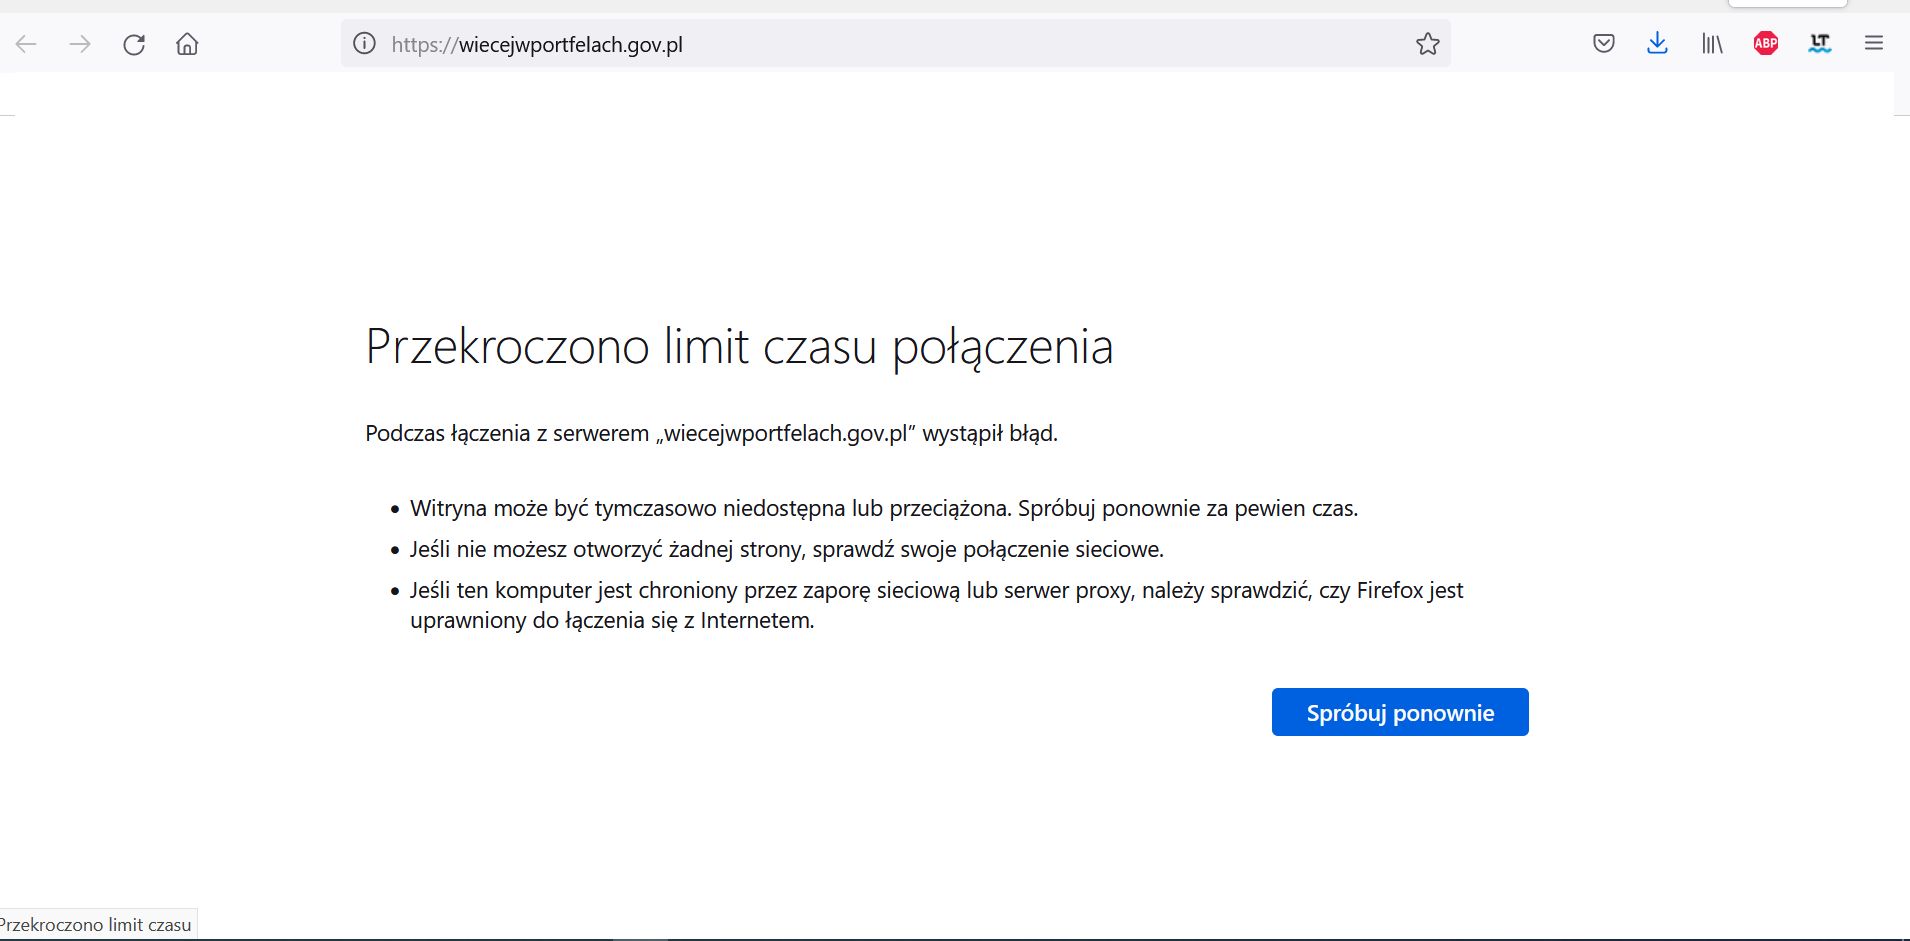Save this page to Pocket

pos(1604,43)
